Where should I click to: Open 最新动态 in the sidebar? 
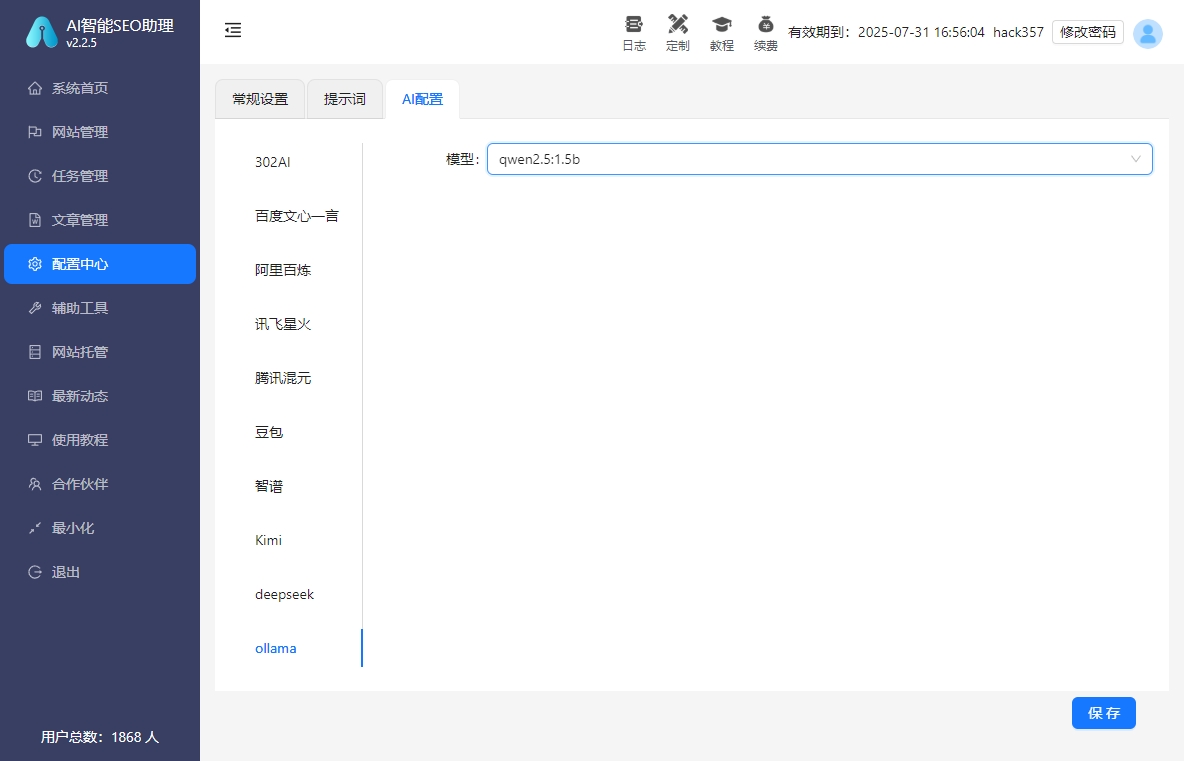[x=100, y=396]
